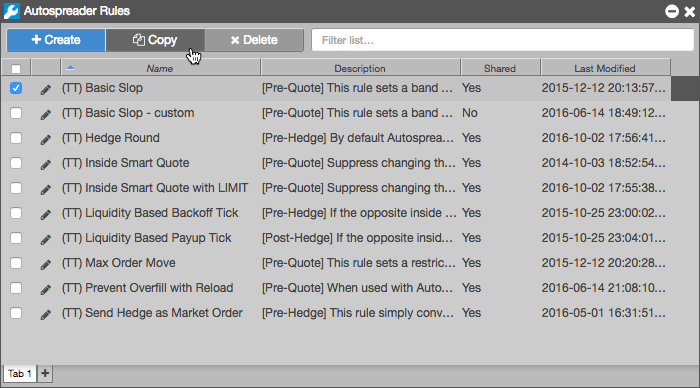Sort by the Last Modified column header

click(605, 68)
